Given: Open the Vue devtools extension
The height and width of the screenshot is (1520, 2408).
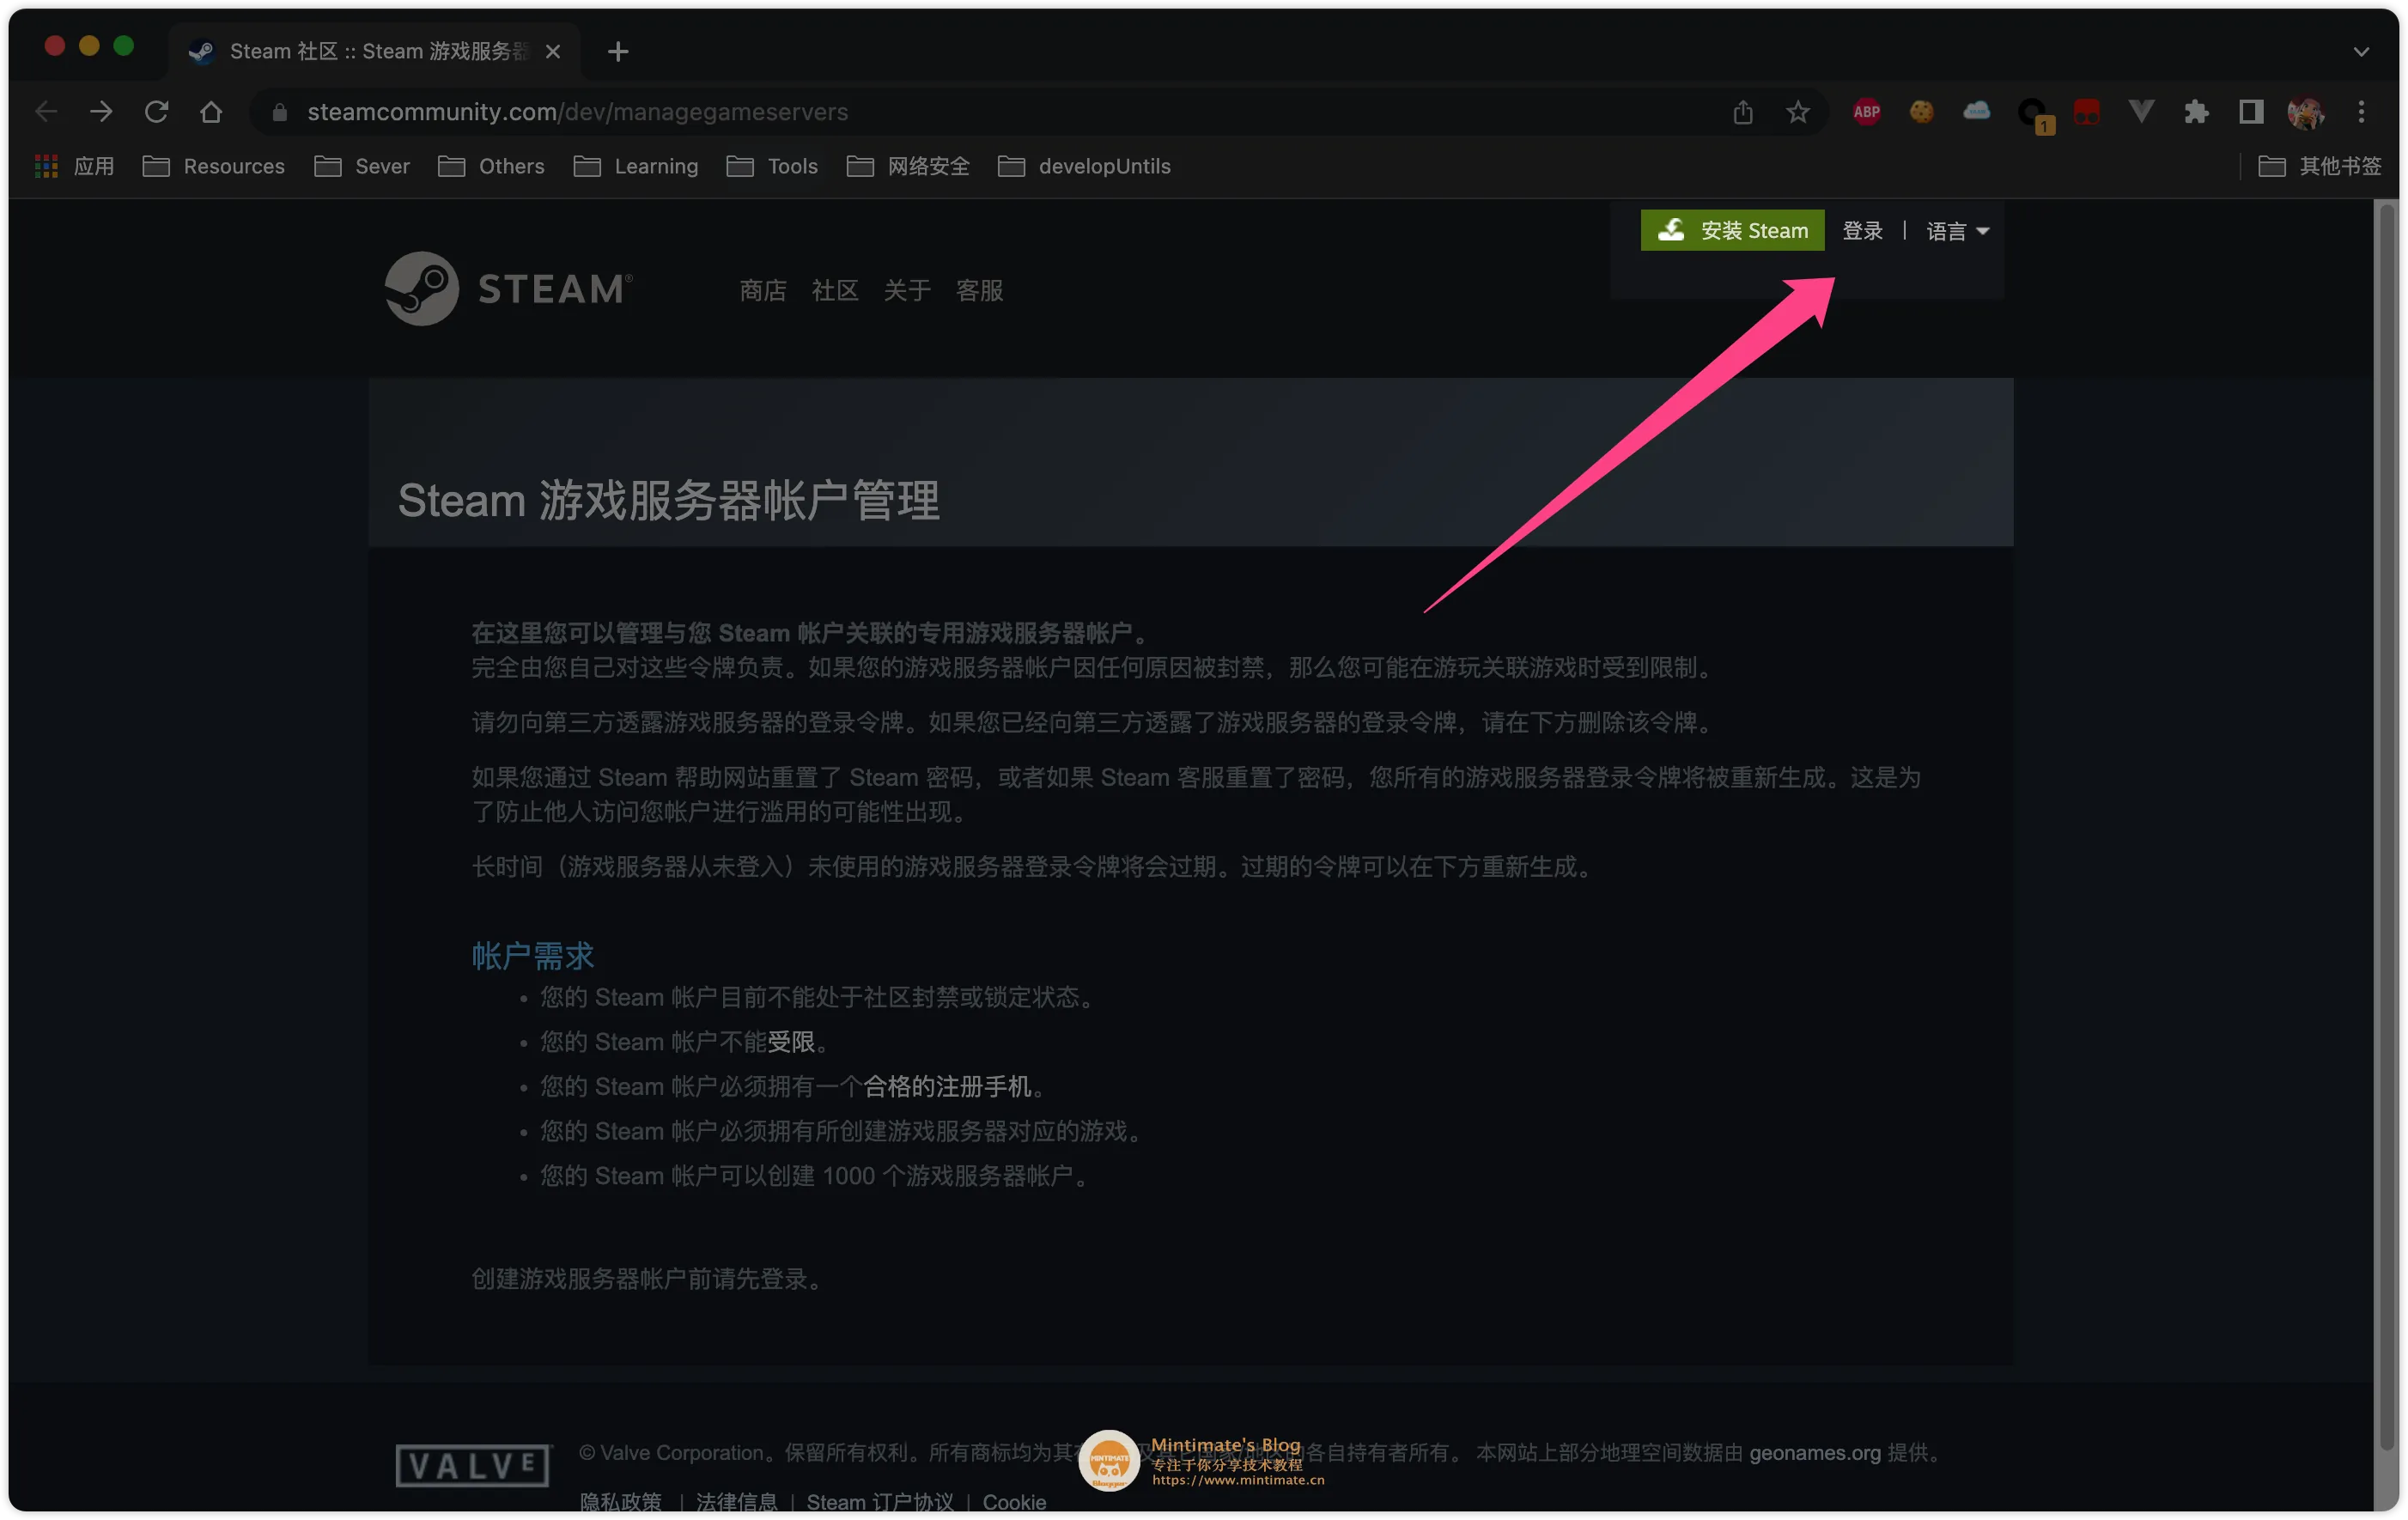Looking at the screenshot, I should pos(2140,111).
